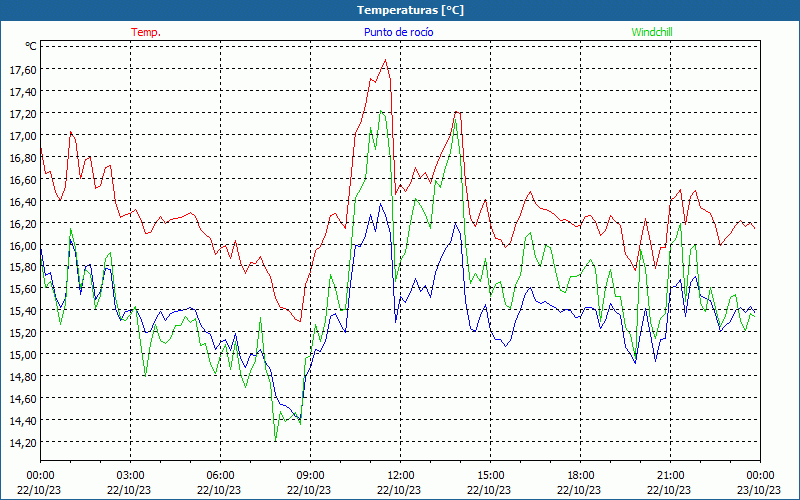Click the 17,00 y-axis value
The width and height of the screenshot is (800, 500).
23,136
